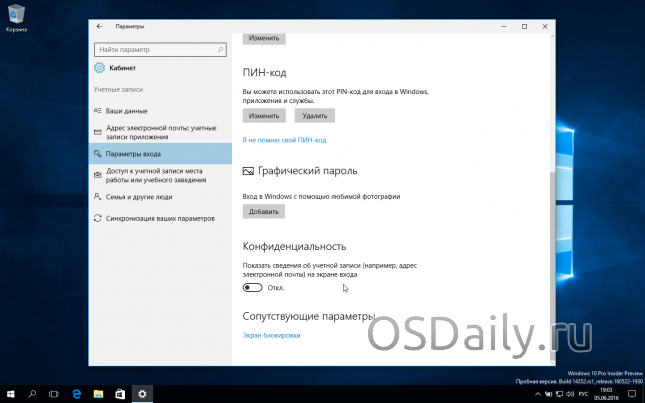Select Ваши данные in the sidebar

pos(126,110)
